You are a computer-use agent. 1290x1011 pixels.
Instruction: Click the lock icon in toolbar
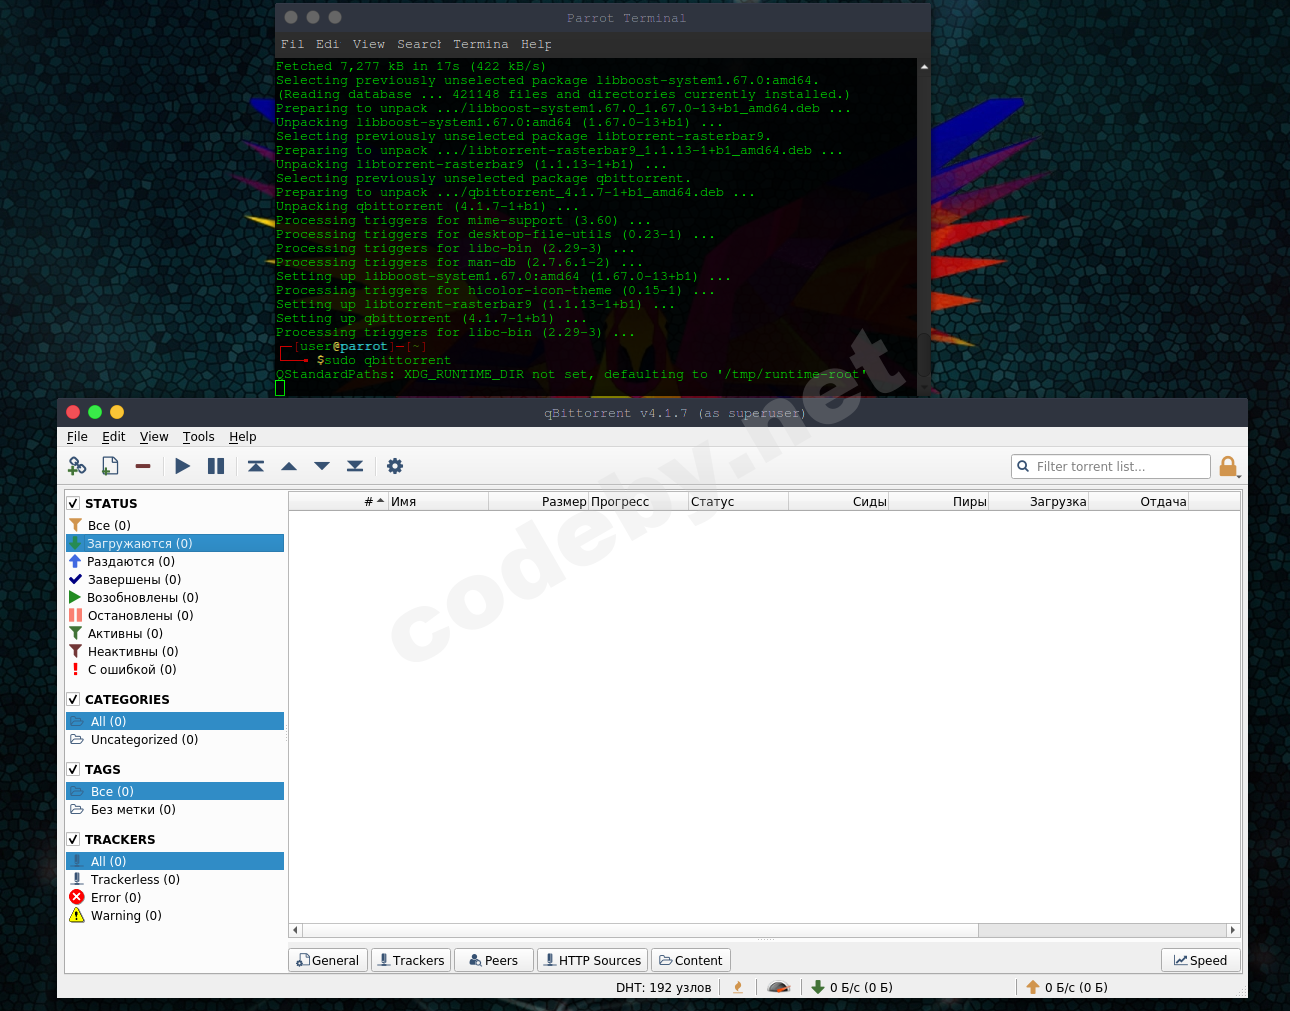click(1228, 466)
